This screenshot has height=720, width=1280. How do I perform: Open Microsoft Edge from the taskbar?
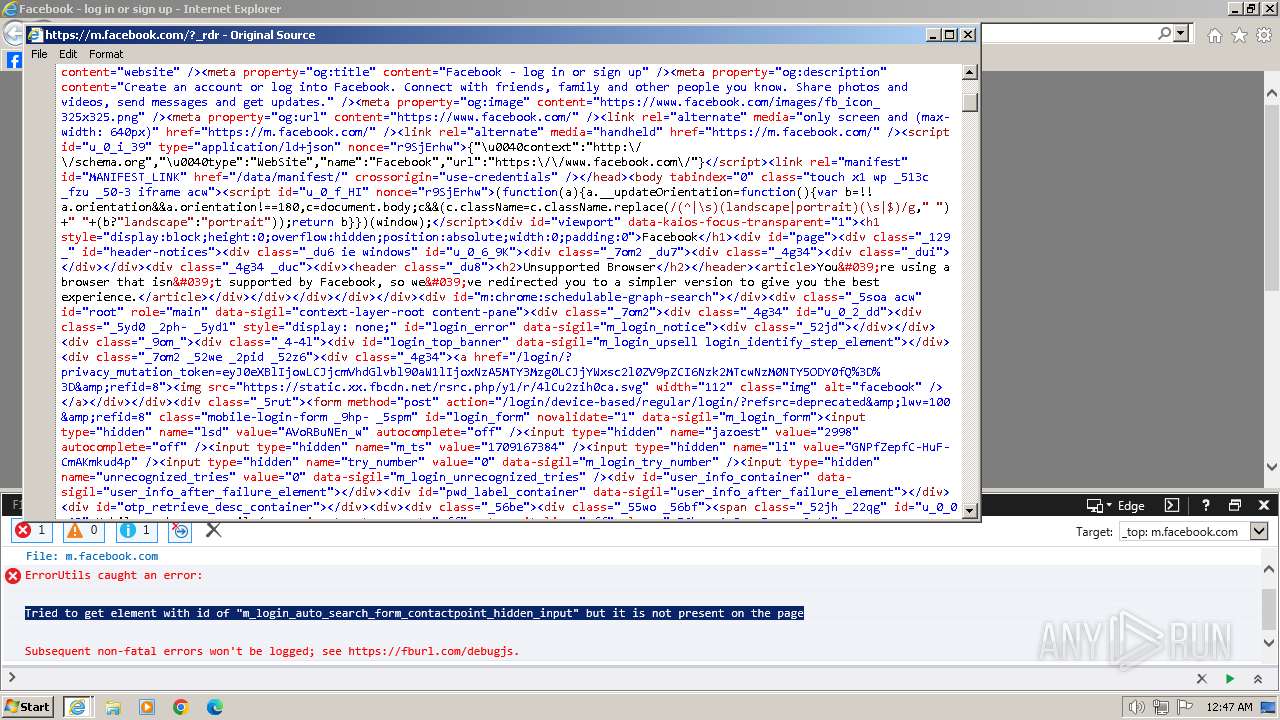pos(215,707)
